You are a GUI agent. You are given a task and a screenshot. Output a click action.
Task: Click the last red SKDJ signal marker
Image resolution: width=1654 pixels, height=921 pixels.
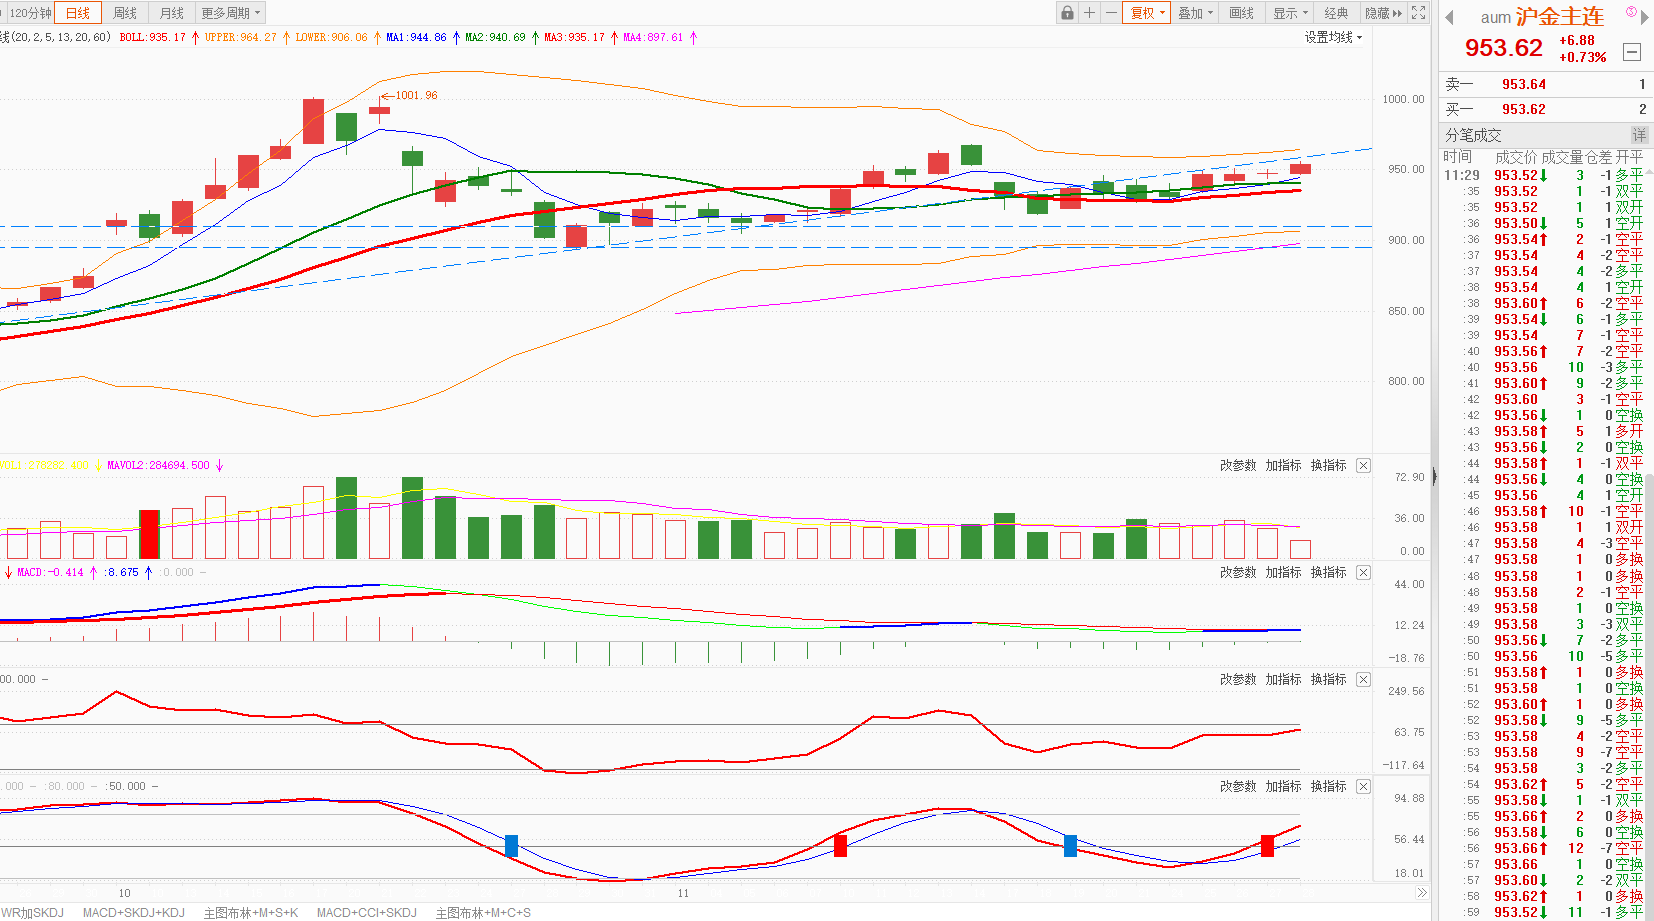click(1267, 846)
